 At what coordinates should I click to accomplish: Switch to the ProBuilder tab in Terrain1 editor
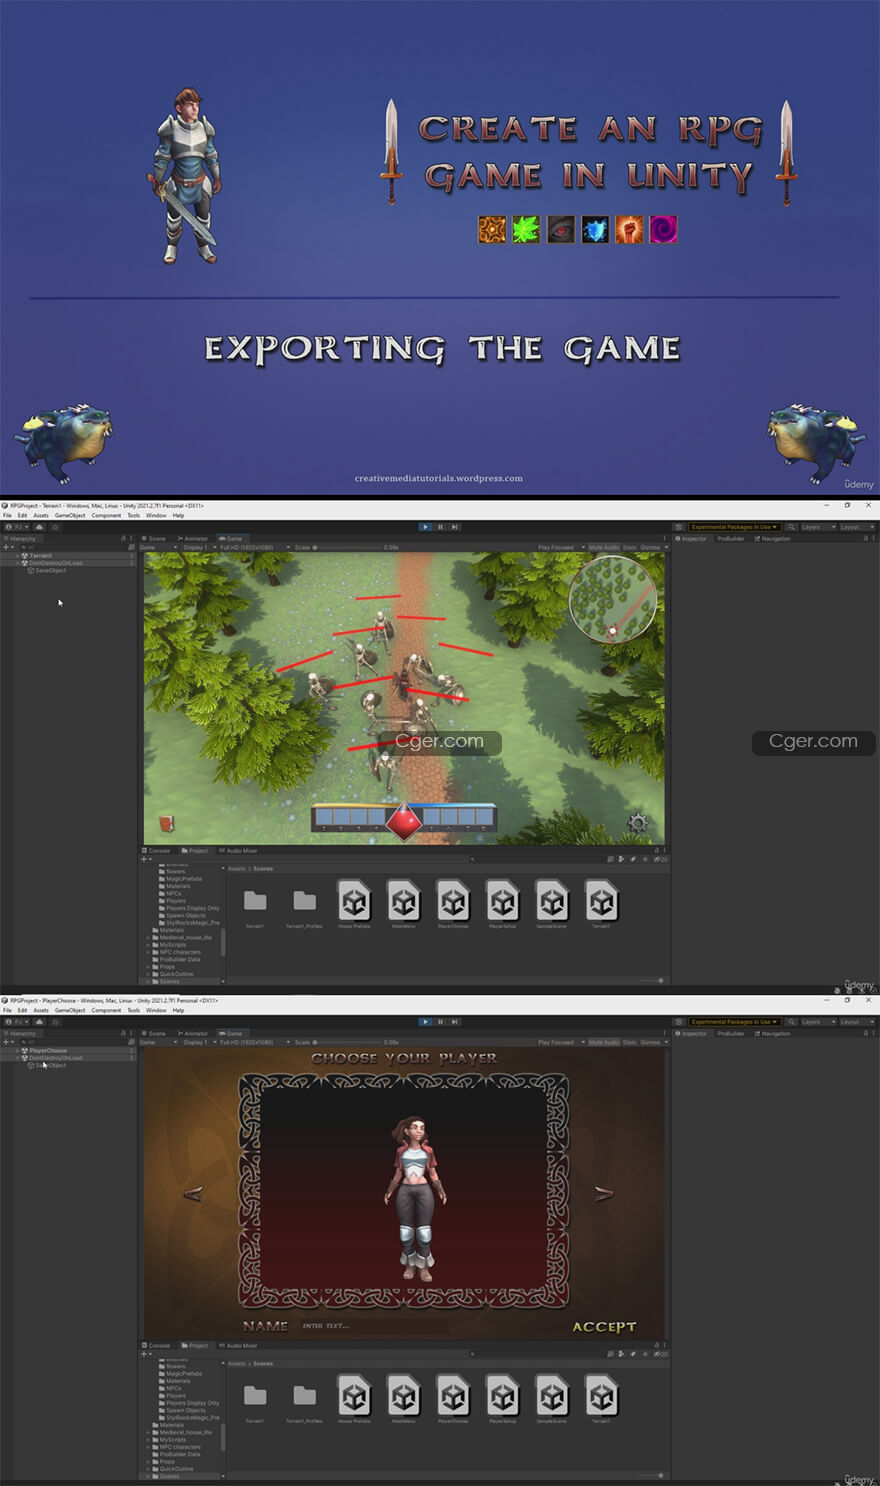pyautogui.click(x=731, y=538)
